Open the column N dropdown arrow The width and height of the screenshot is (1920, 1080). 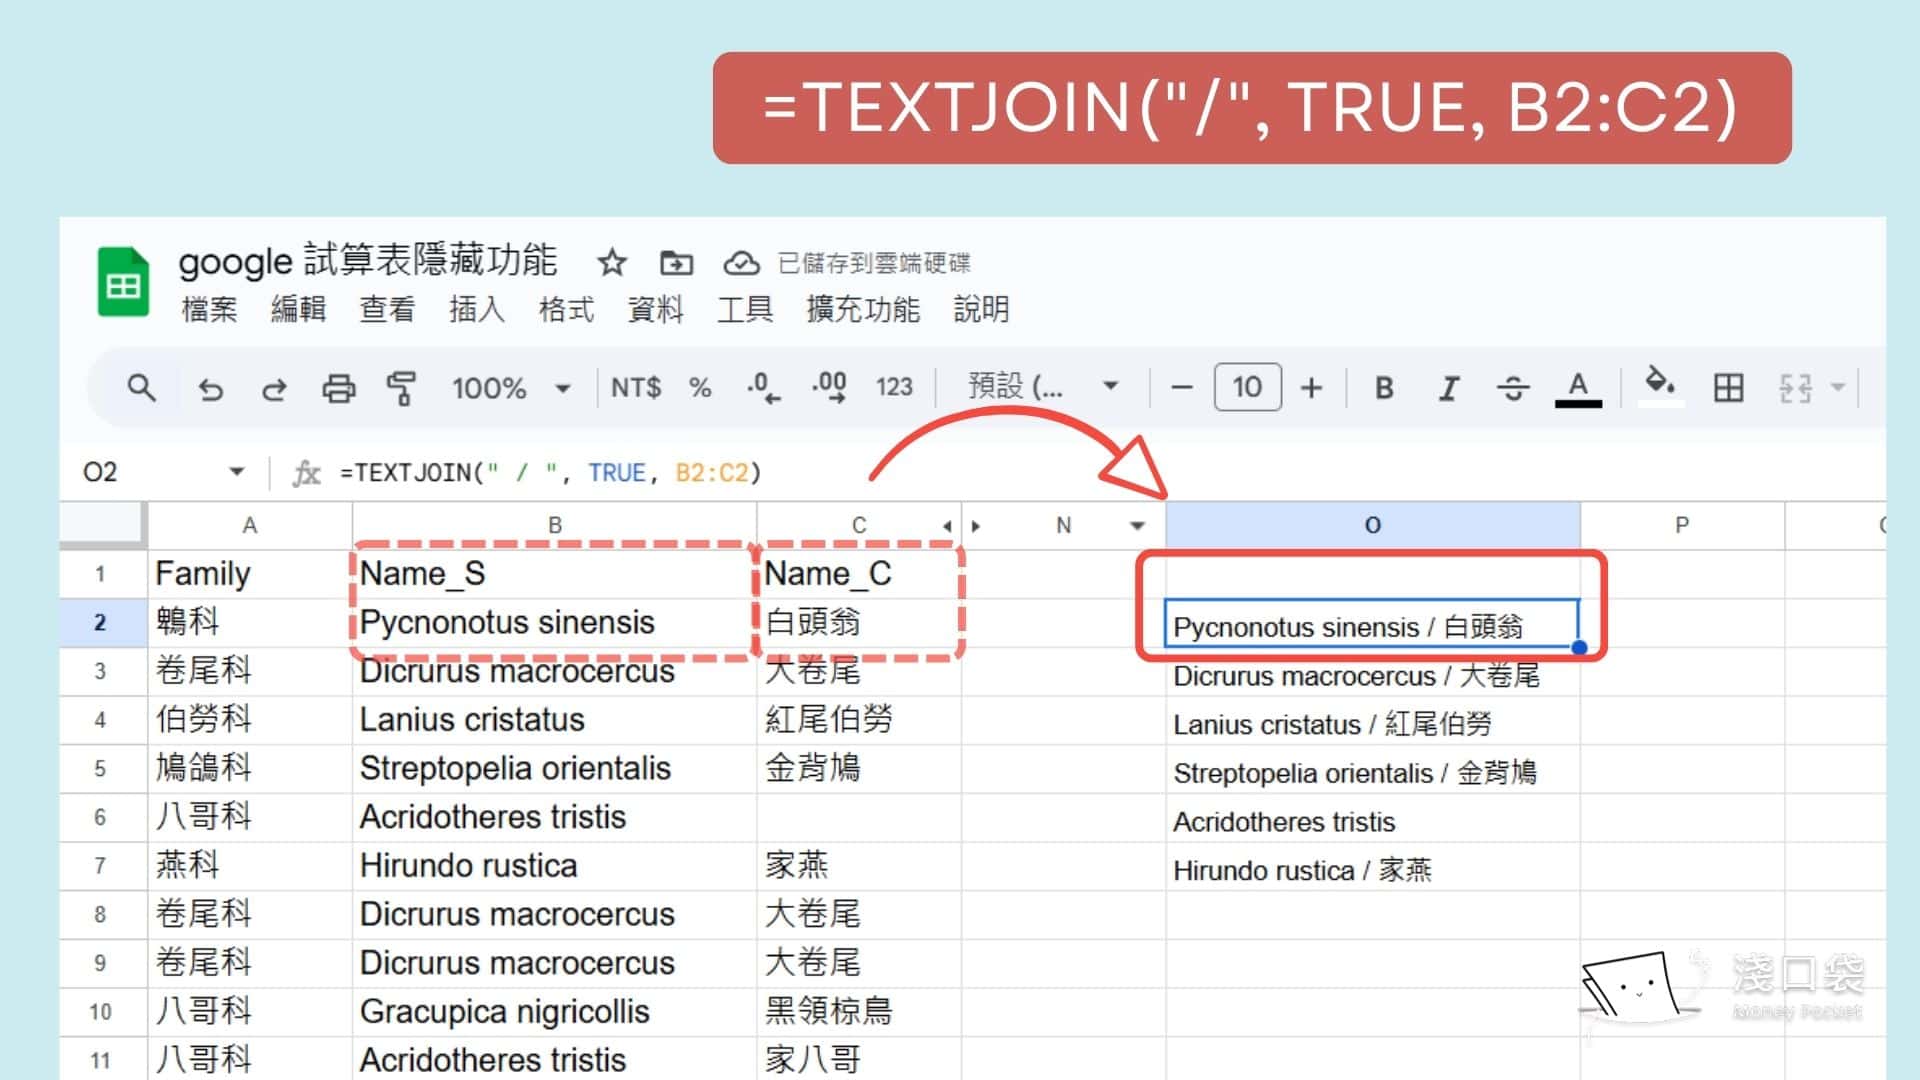click(x=1136, y=524)
